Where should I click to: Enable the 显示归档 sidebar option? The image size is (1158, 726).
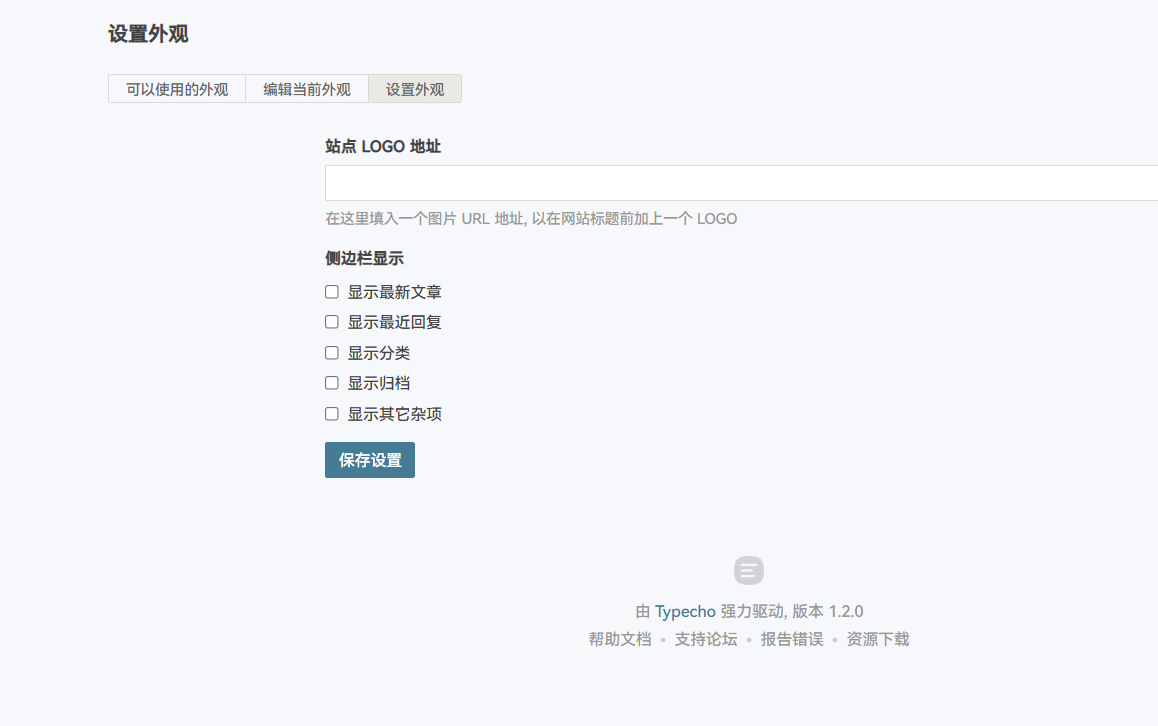click(331, 382)
